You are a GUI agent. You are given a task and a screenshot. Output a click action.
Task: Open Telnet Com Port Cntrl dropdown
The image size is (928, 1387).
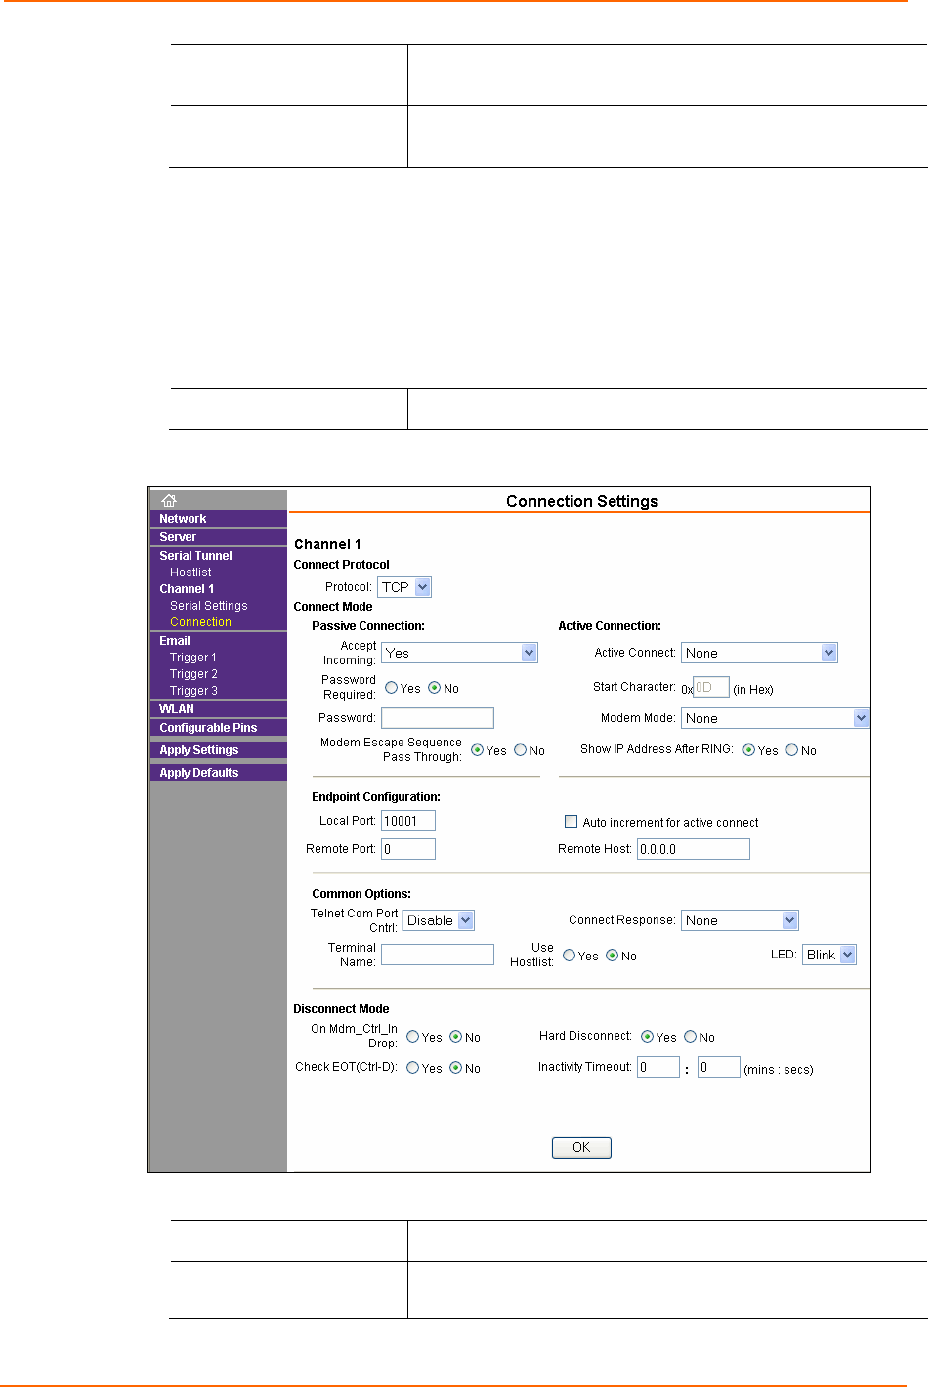[x=439, y=920]
